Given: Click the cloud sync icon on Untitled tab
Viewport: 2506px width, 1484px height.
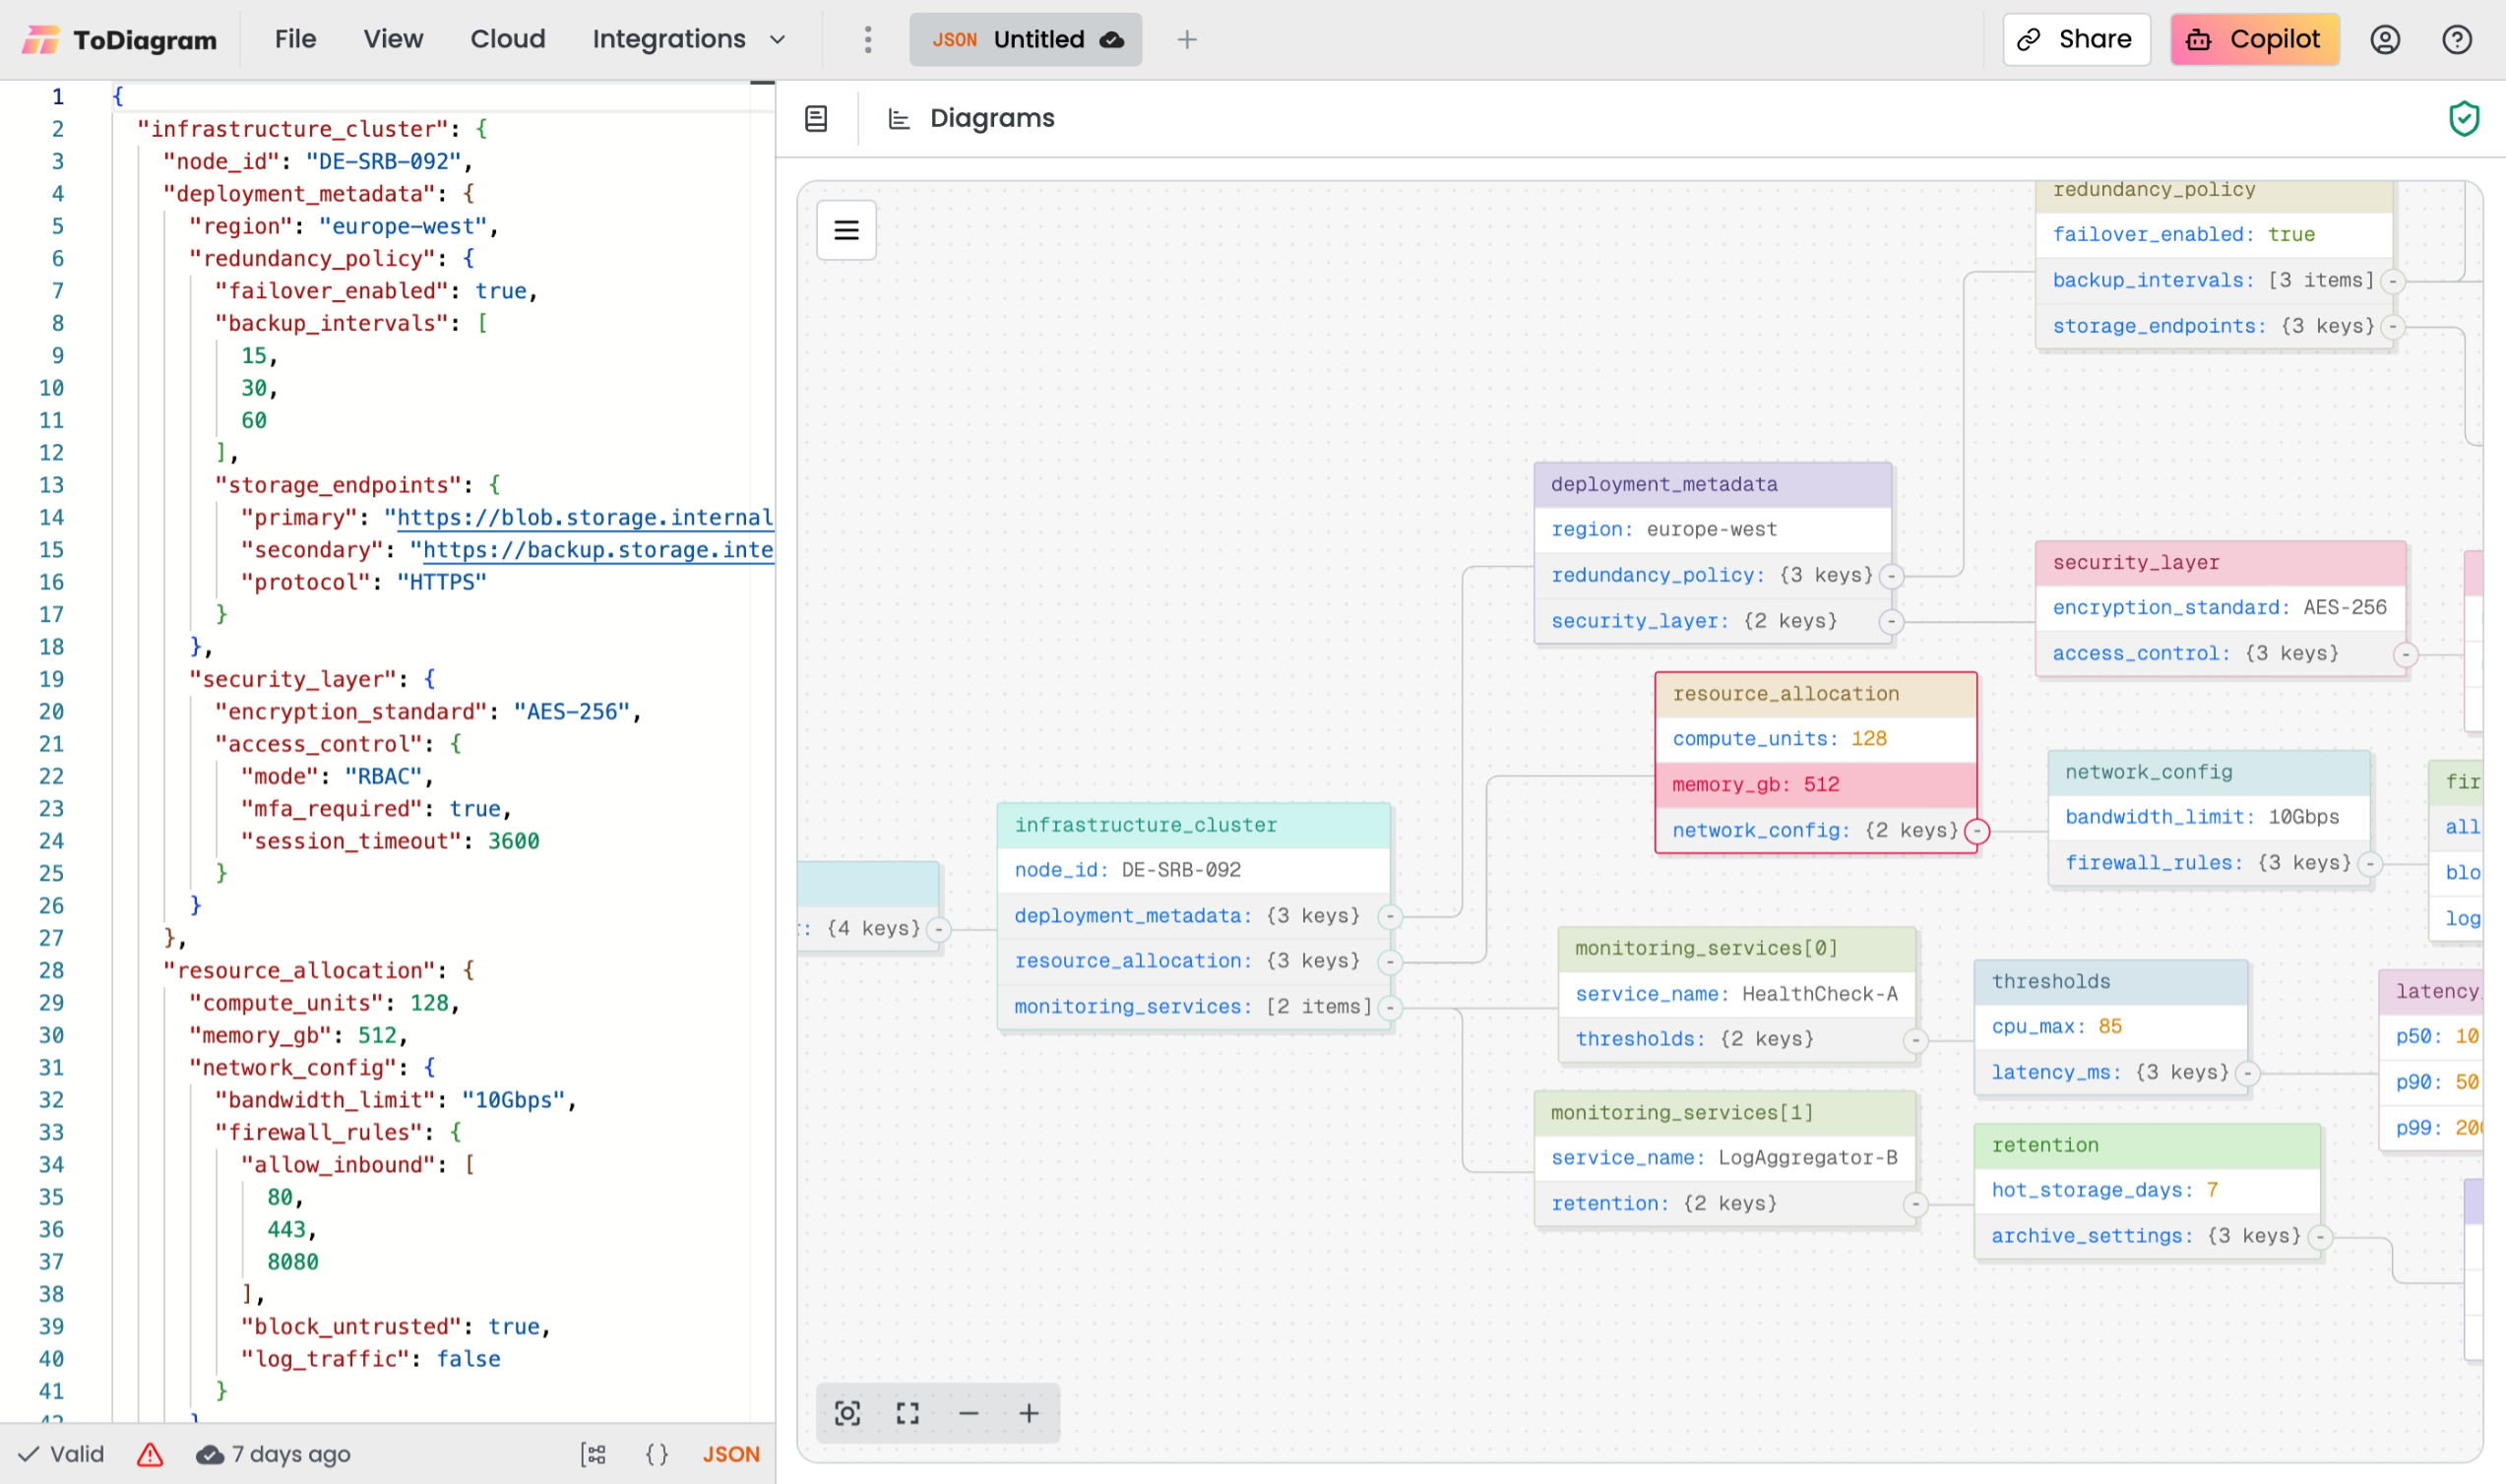Looking at the screenshot, I should point(1113,40).
